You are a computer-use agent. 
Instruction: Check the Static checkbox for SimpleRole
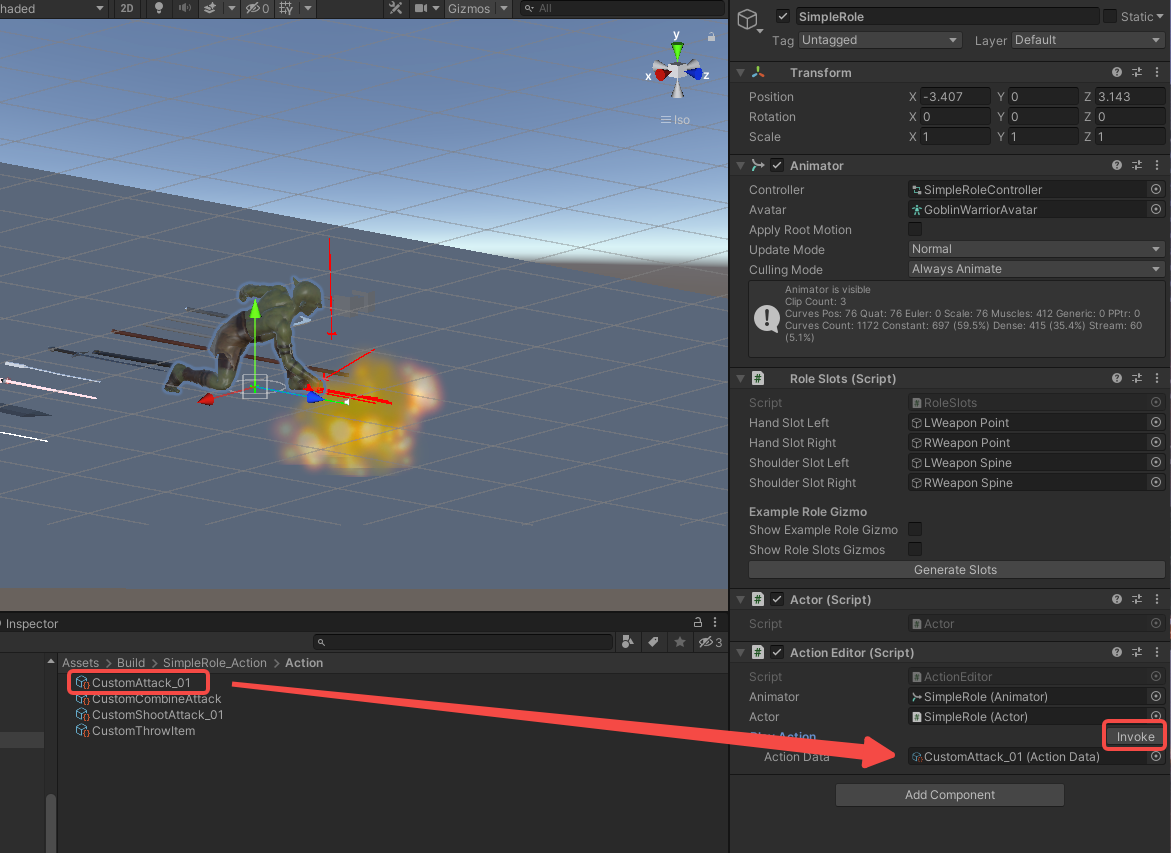(1110, 16)
